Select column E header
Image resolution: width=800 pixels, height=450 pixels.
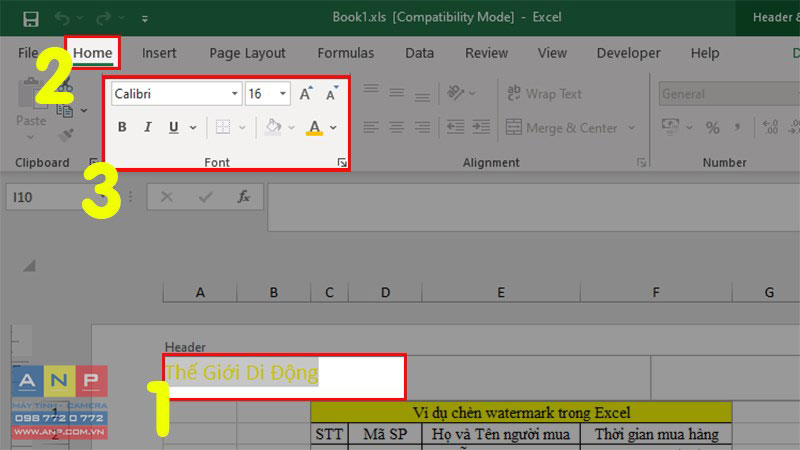tap(501, 292)
